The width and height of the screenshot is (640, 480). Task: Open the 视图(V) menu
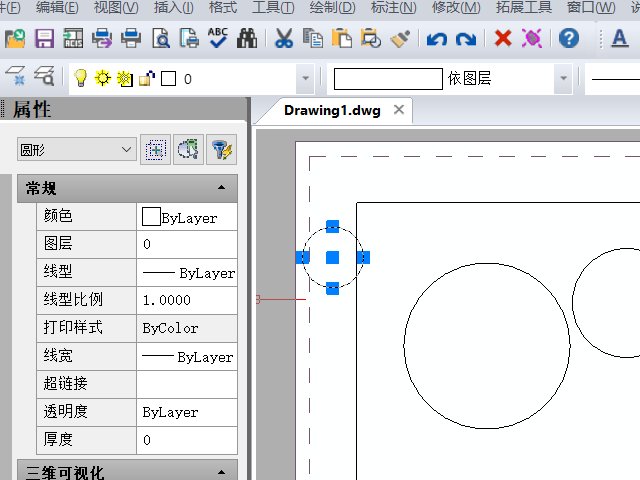(x=116, y=7)
